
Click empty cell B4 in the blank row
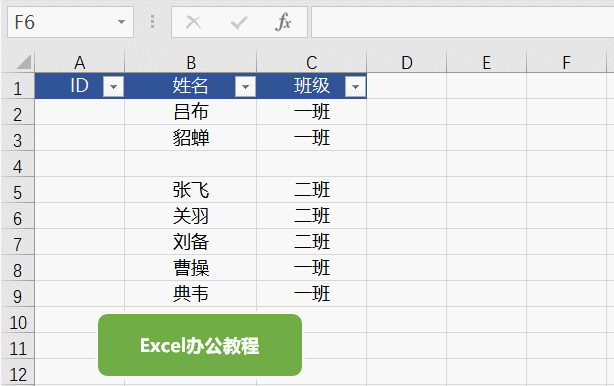coord(191,164)
